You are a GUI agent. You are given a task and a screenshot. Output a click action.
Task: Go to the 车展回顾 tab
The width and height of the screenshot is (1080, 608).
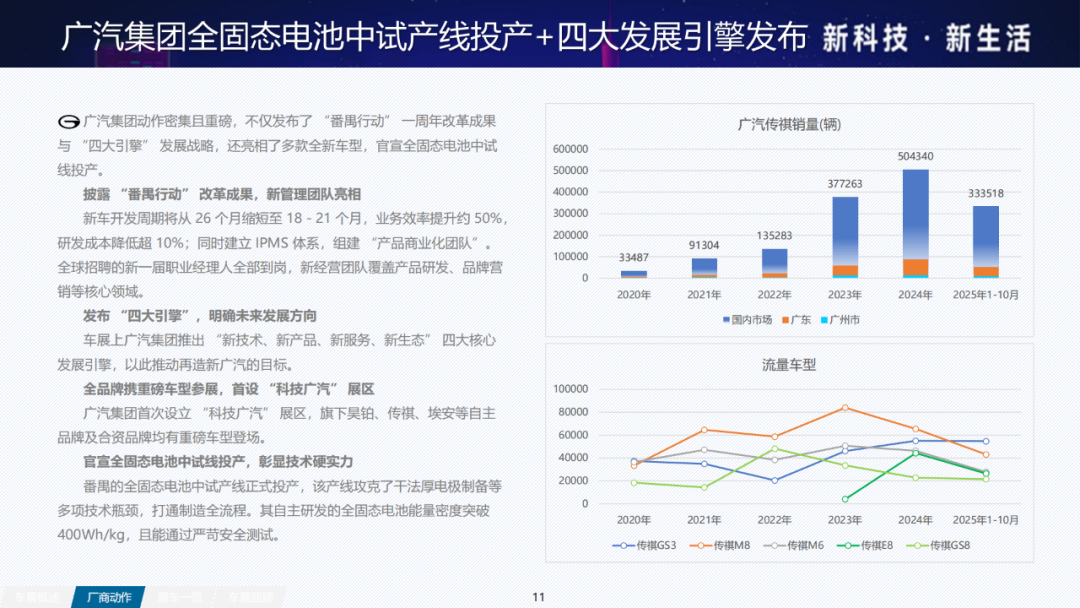[x=251, y=597]
